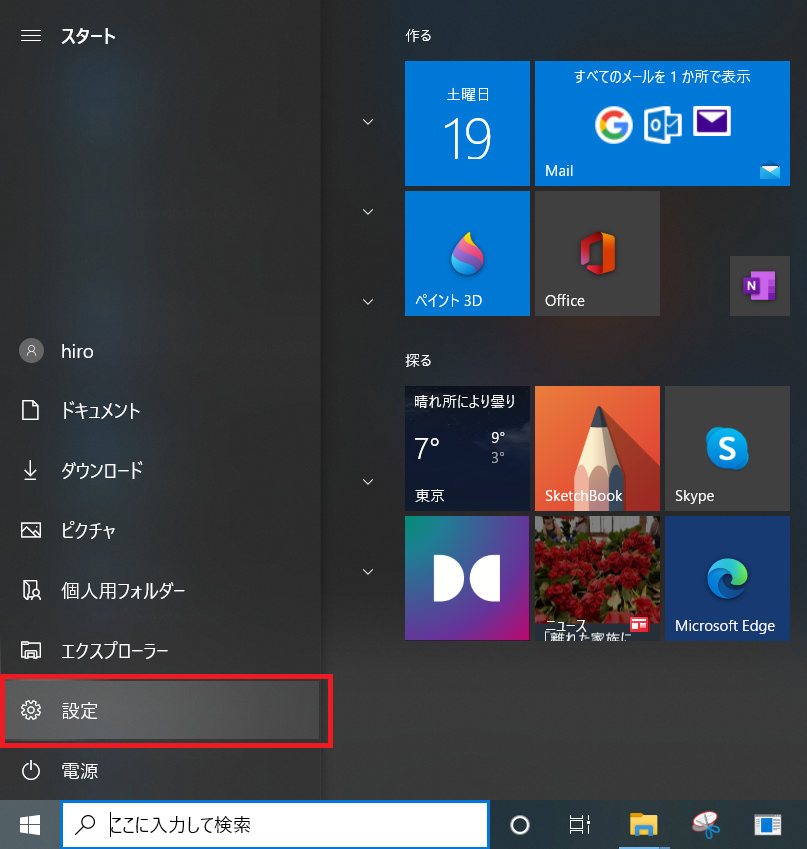Screen dimensions: 807x849
Task: Open the OneNote tile
Action: tap(760, 286)
